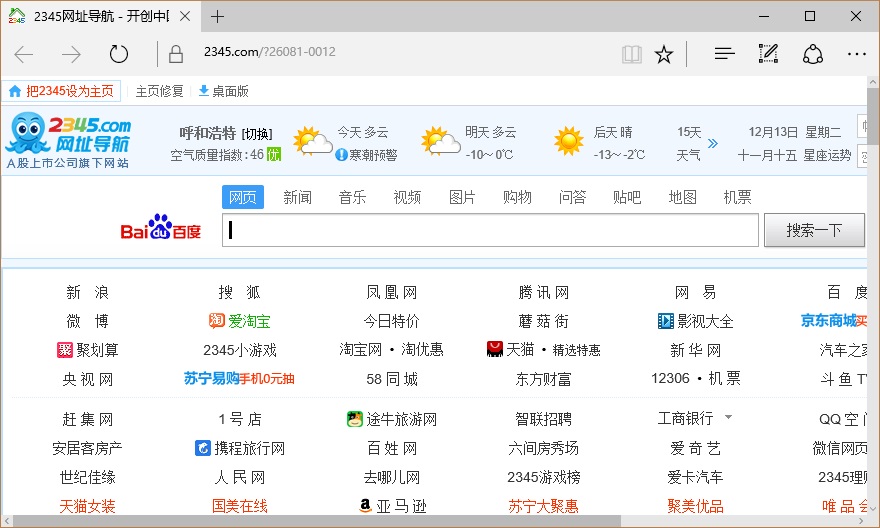Open the 京东商城 link
880x528 pixels.
pyautogui.click(x=834, y=320)
